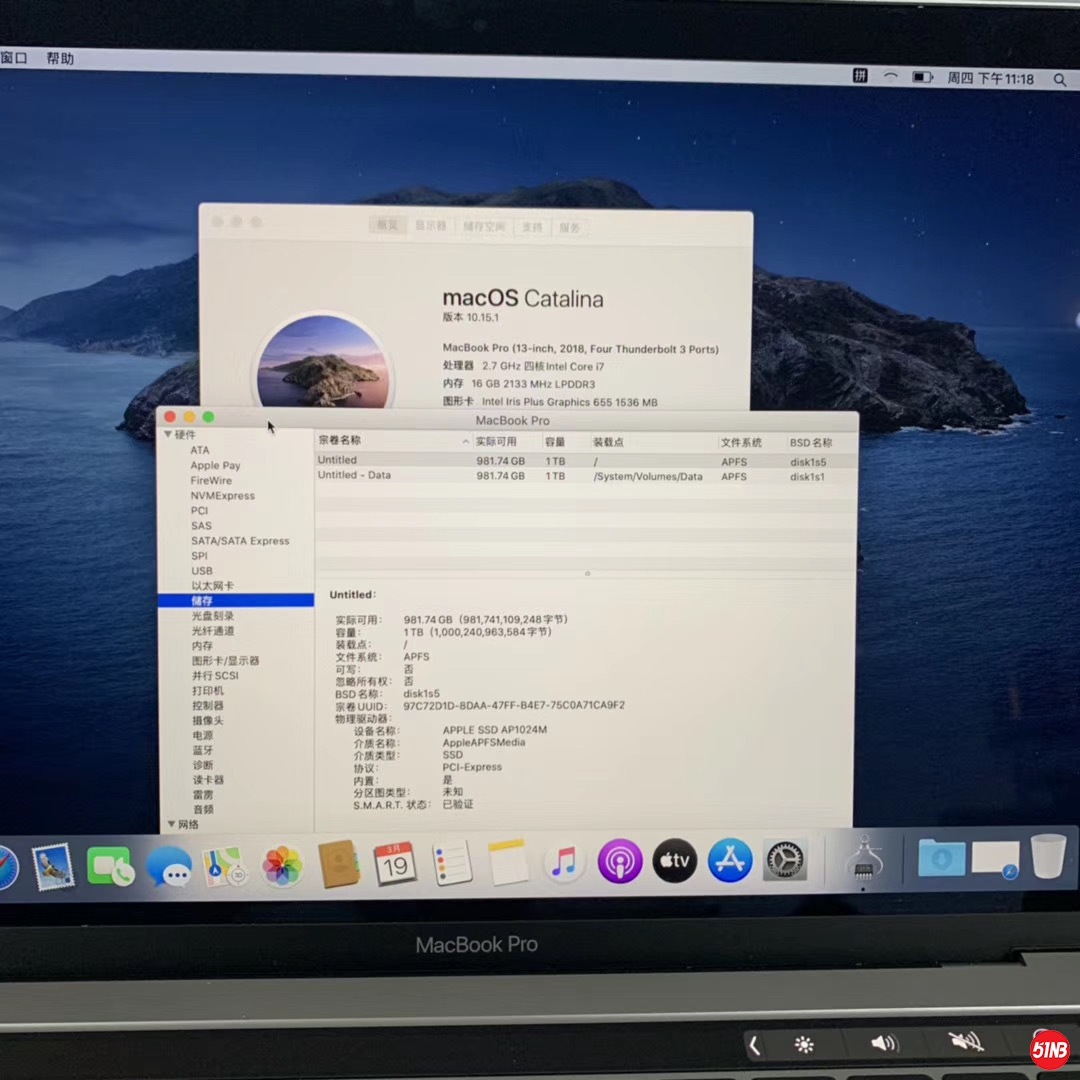Open the 拼 input method menu
Viewport: 1080px width, 1080px height.
(x=859, y=76)
